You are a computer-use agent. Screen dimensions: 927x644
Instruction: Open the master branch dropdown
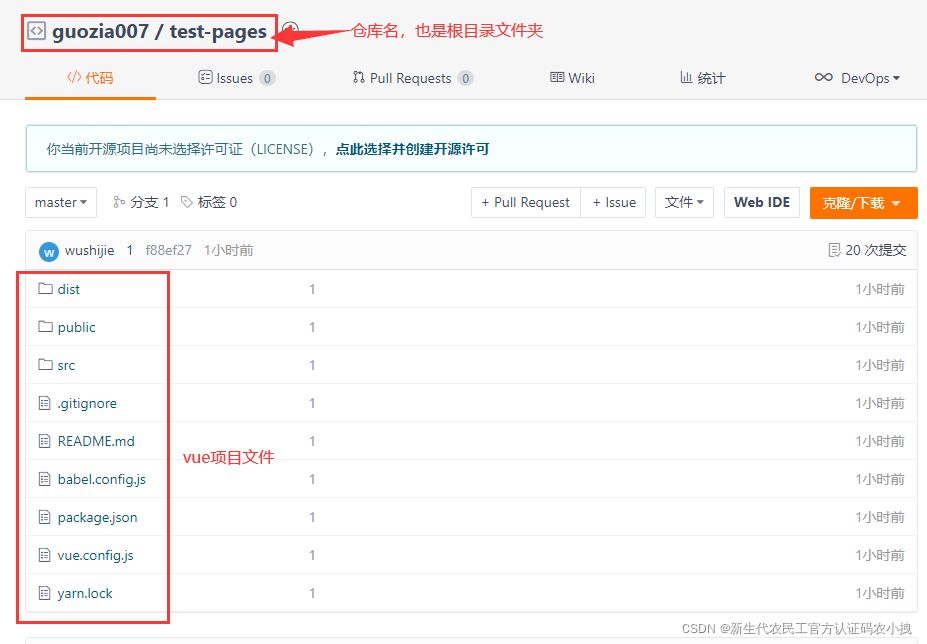61,202
